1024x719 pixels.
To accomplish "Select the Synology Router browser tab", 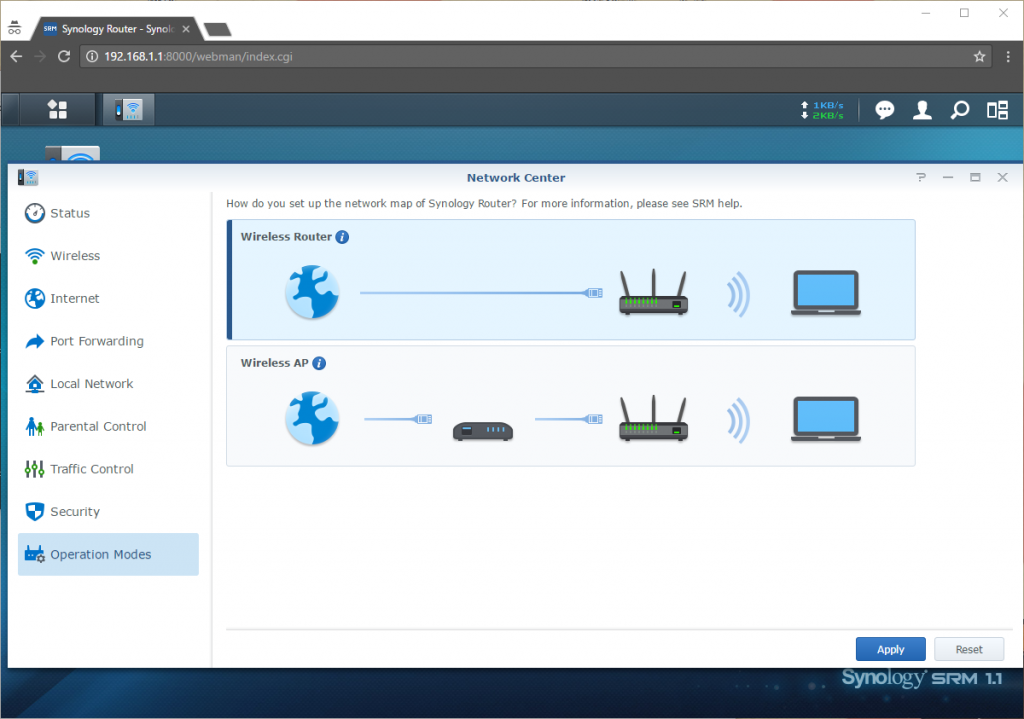I will [x=115, y=29].
